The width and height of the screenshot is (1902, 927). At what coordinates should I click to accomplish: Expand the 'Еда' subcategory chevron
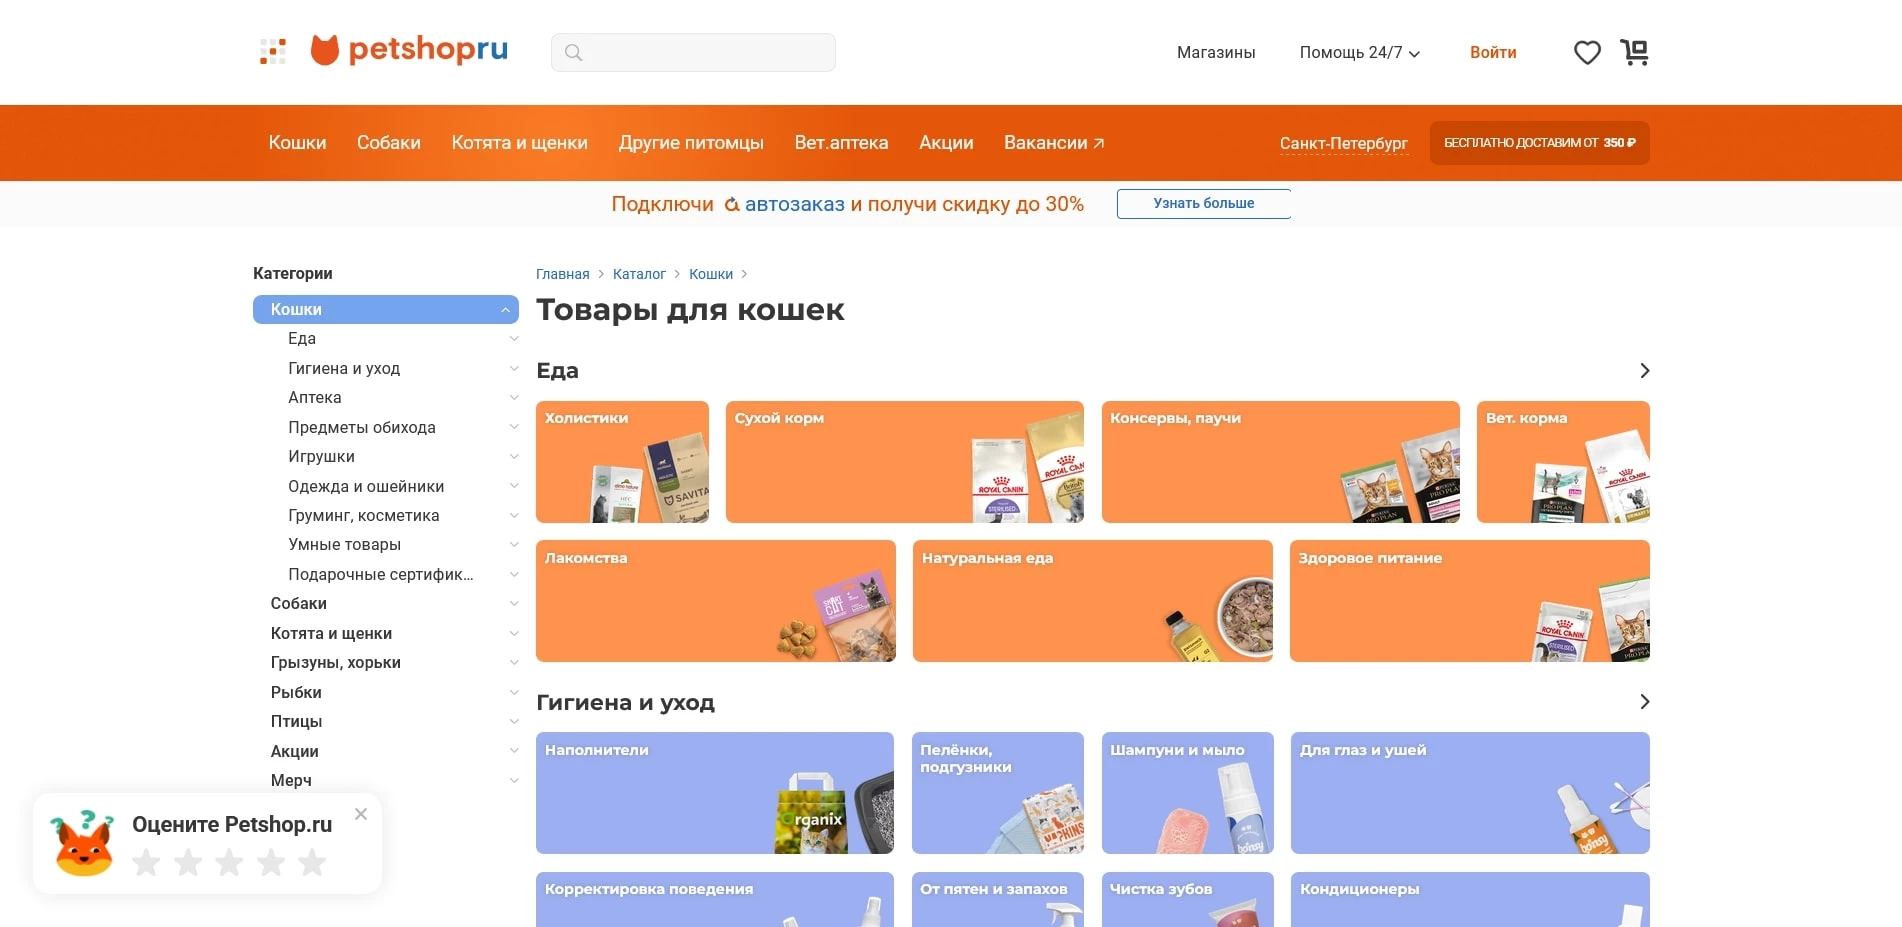(x=514, y=338)
